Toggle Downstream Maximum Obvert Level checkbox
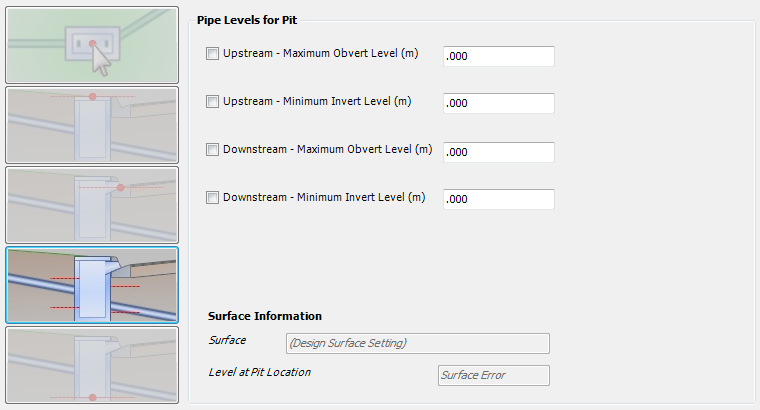The image size is (760, 410). click(212, 149)
